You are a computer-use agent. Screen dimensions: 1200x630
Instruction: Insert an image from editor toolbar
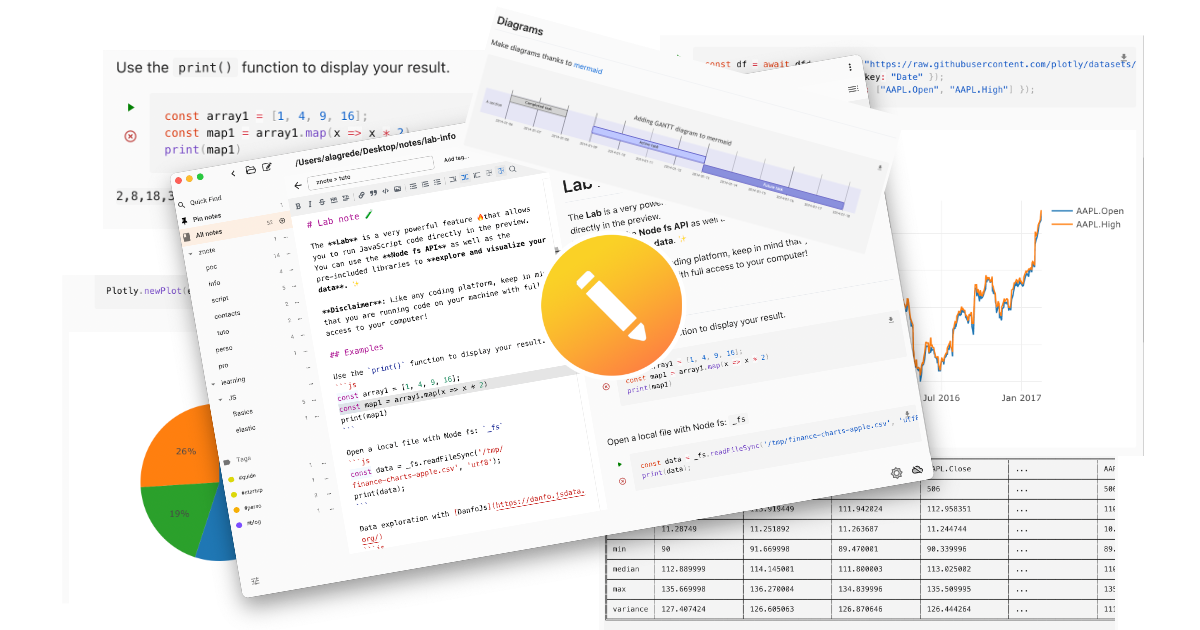point(397,188)
